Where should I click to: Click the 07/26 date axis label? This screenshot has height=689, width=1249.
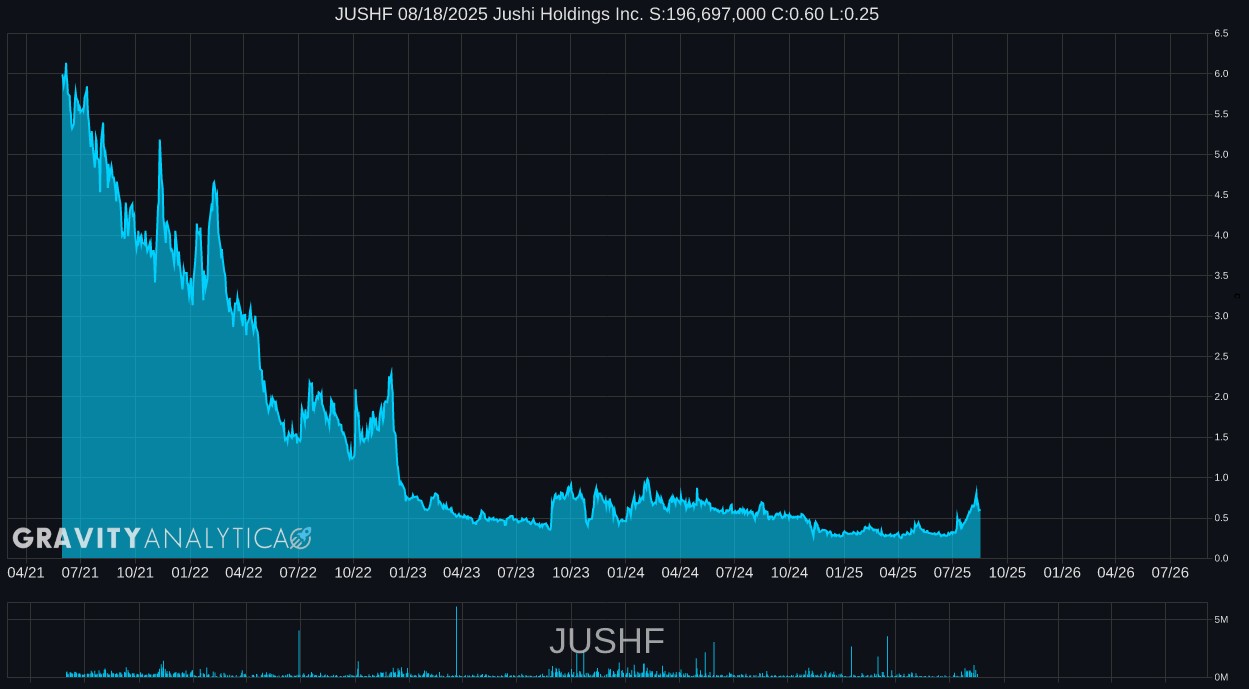1170,572
